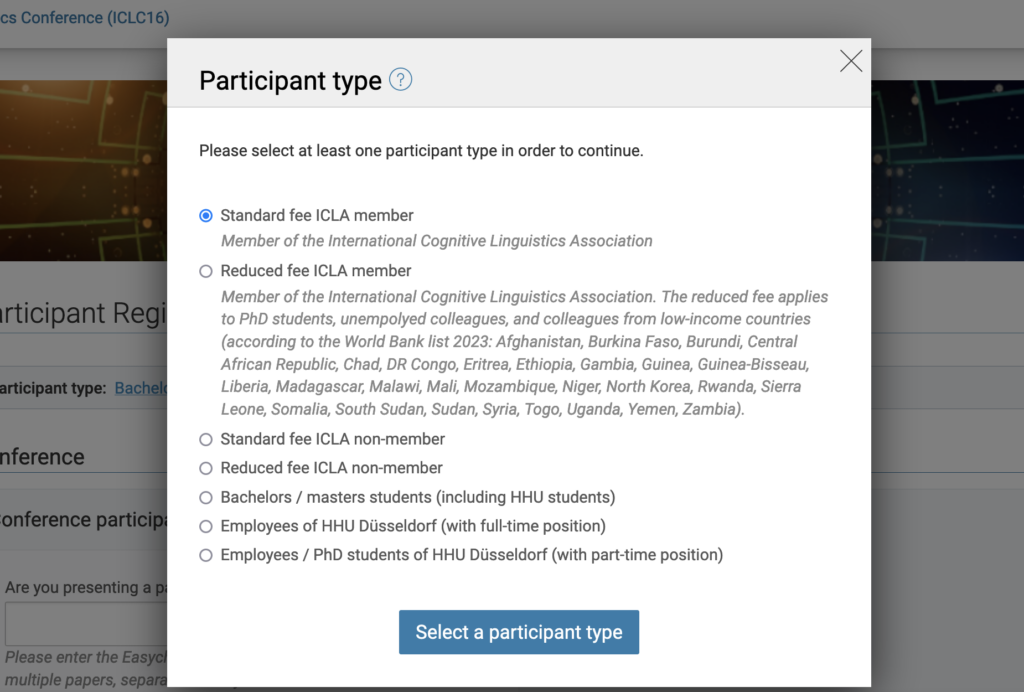Open the Participant type help icon

(x=400, y=80)
